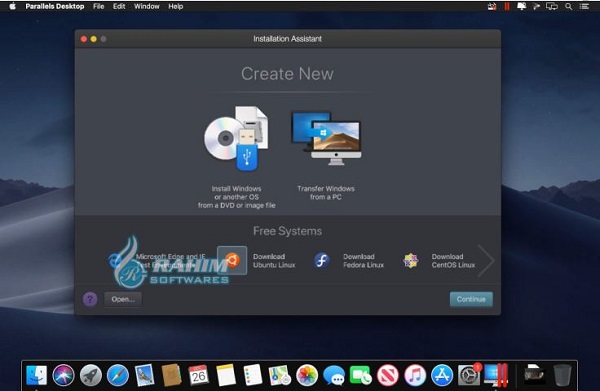Open System Preferences from the Dock

coord(469,375)
